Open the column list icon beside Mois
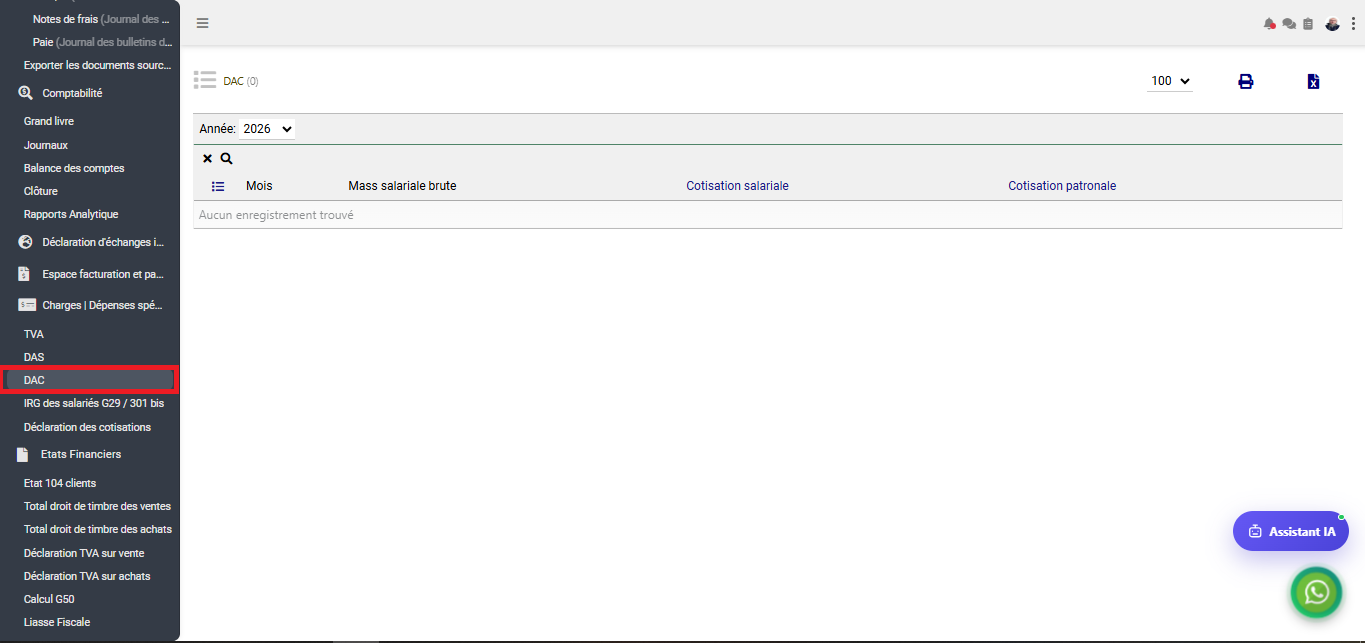 coord(218,186)
